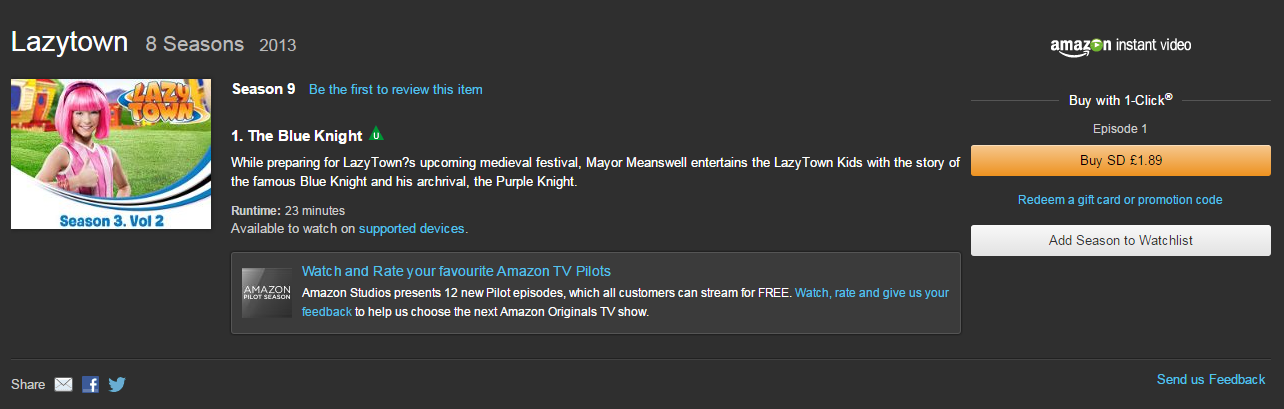
Task: Click the Amazon Pilot Season logo
Action: tap(267, 292)
